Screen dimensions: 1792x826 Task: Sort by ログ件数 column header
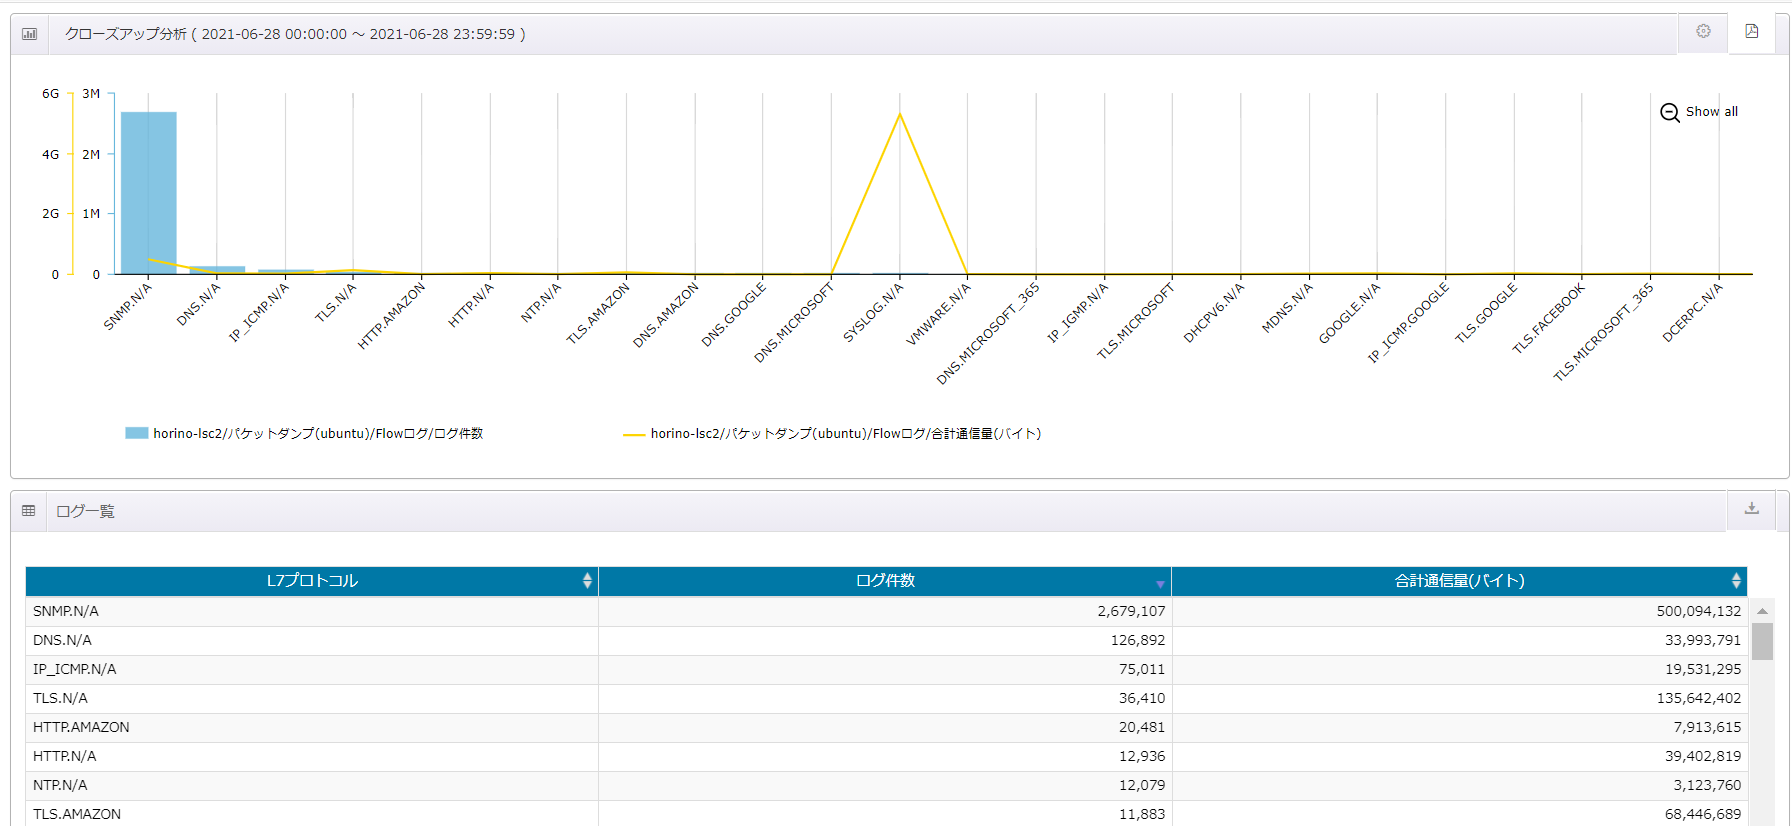tap(885, 581)
